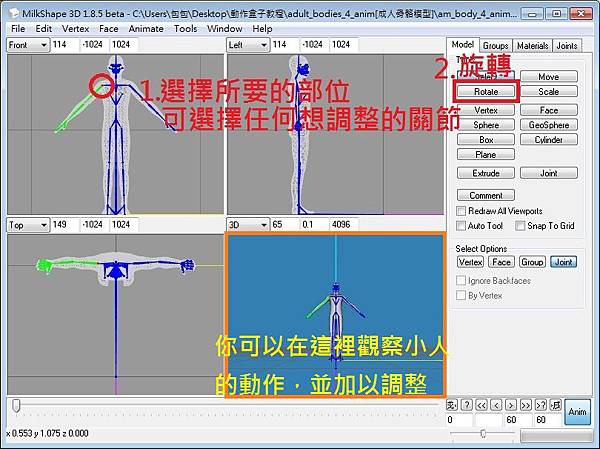Open the File menu
The width and height of the screenshot is (600, 449).
(18, 29)
